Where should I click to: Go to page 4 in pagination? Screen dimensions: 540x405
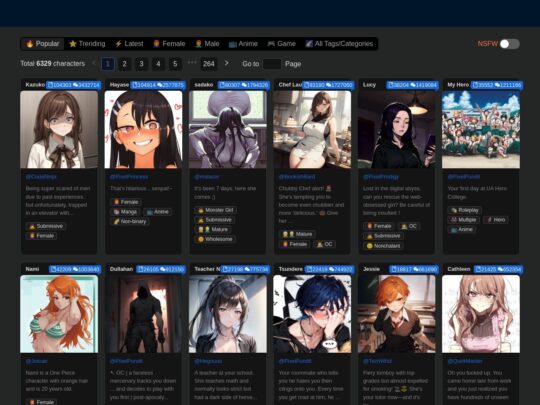pyautogui.click(x=158, y=64)
